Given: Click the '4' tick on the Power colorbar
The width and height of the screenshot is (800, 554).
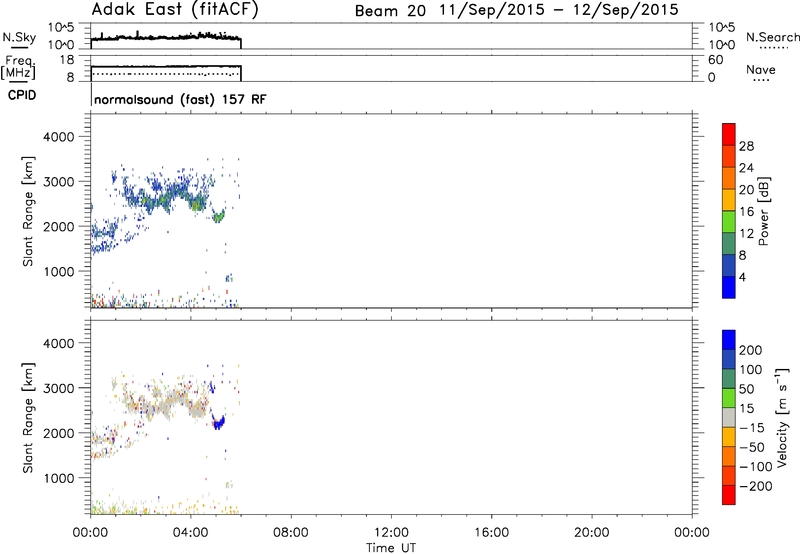Looking at the screenshot, I should [742, 277].
